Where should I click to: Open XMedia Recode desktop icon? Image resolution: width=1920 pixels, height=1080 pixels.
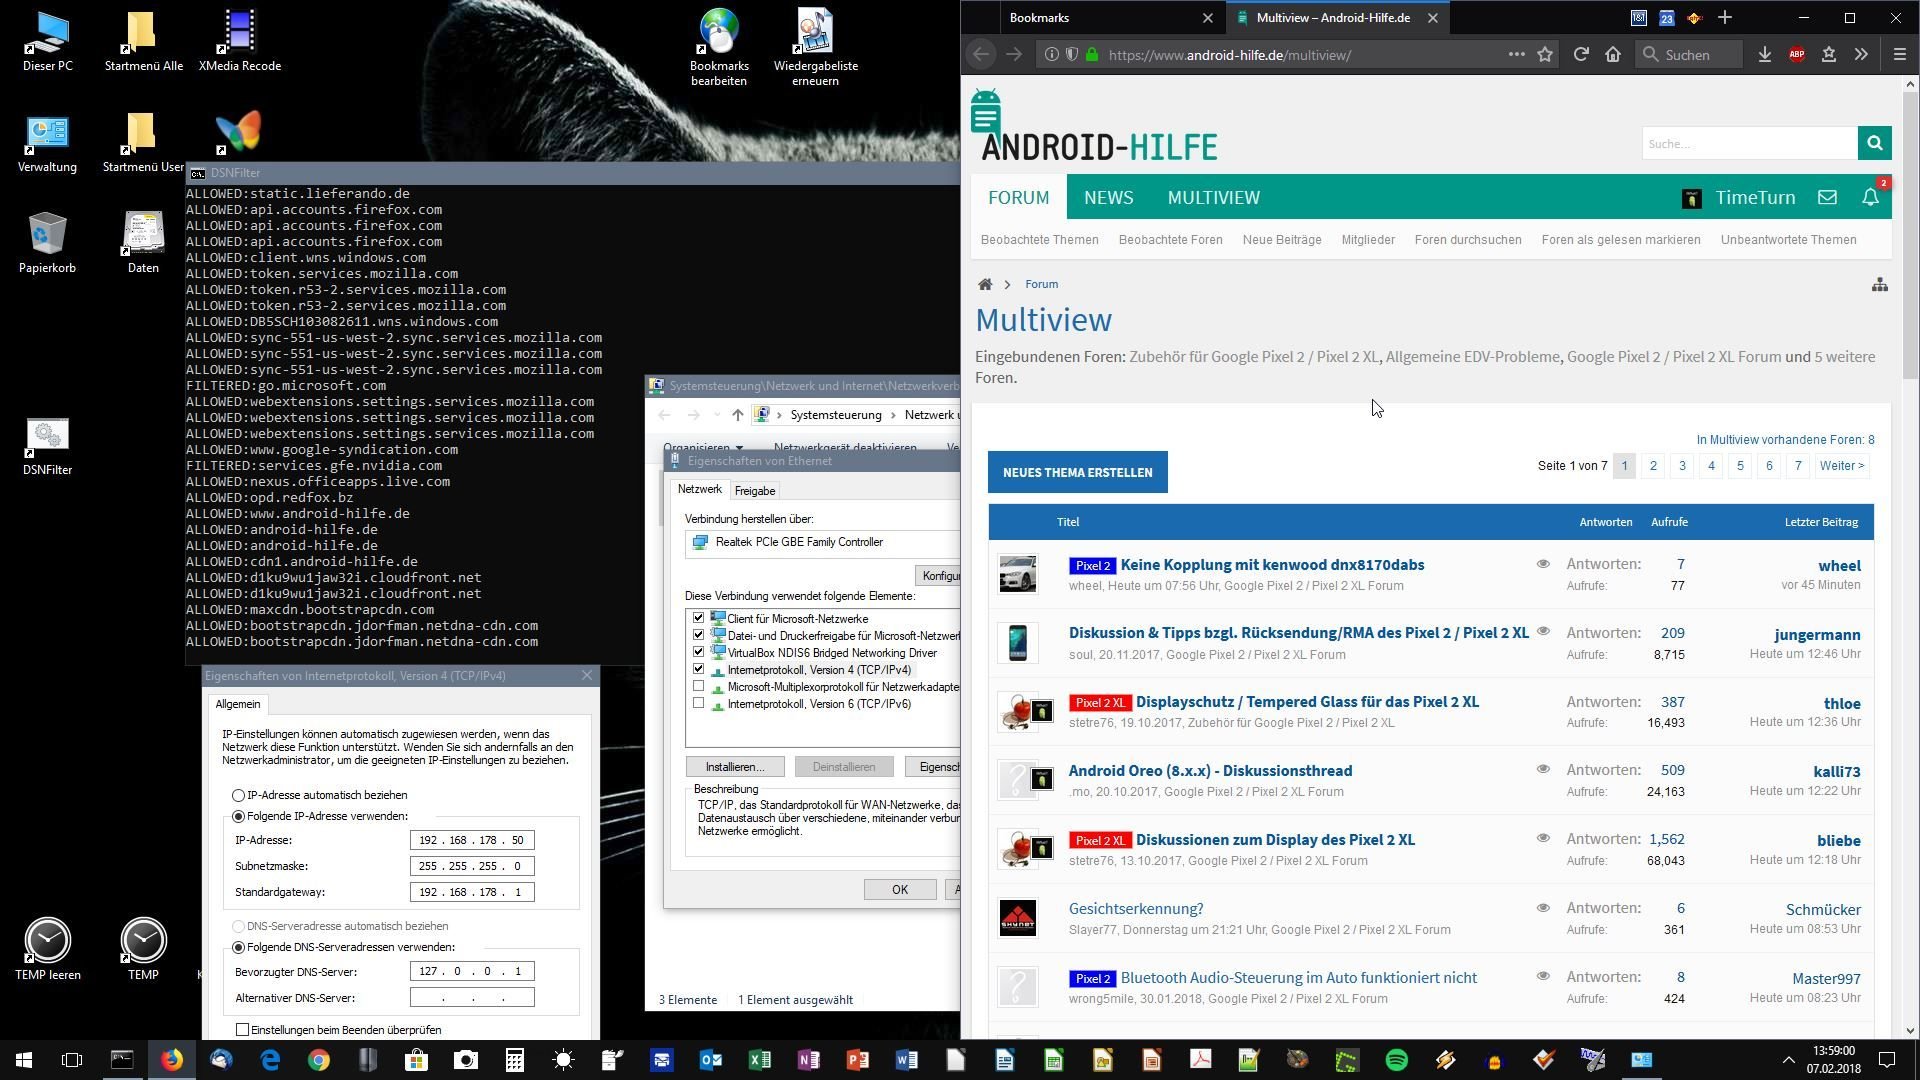(x=239, y=41)
